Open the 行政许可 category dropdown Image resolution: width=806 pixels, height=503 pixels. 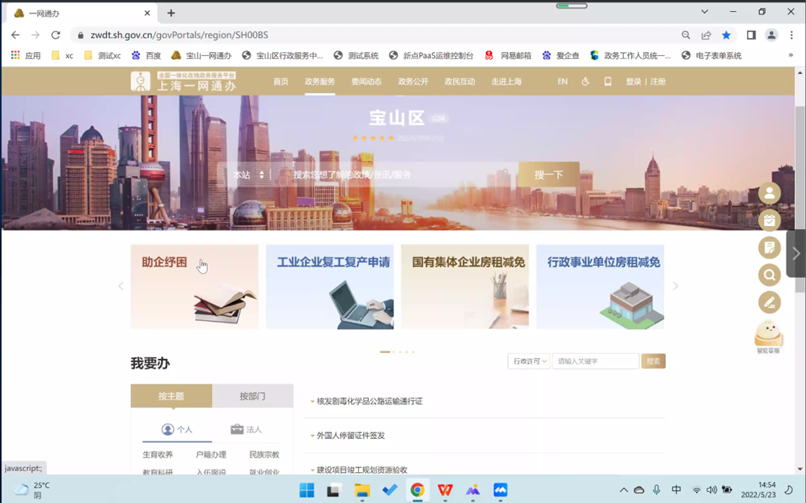[528, 361]
